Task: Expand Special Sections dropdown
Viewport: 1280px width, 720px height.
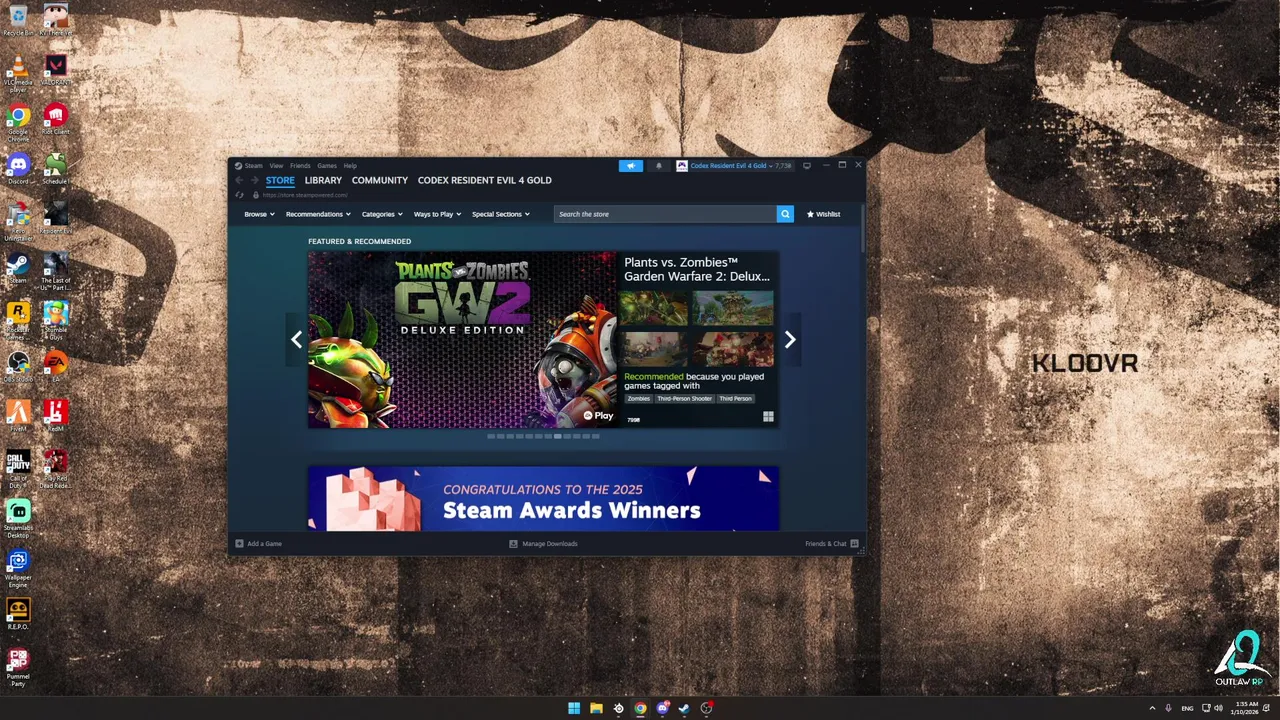Action: point(501,214)
